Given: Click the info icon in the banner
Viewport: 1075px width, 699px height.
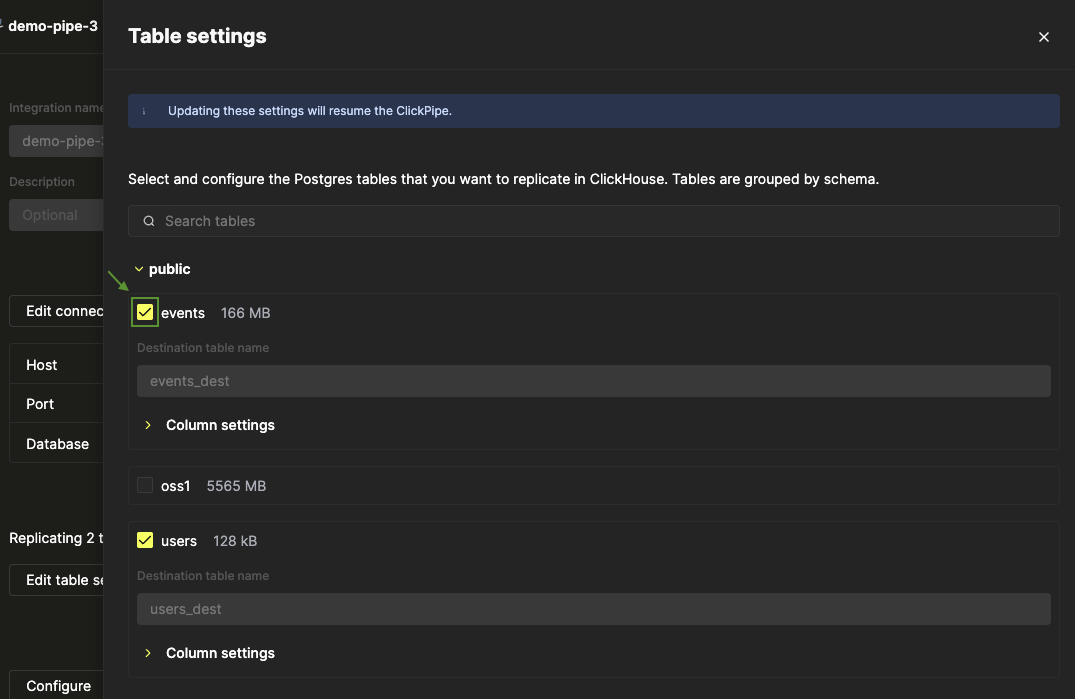Looking at the screenshot, I should (x=143, y=111).
